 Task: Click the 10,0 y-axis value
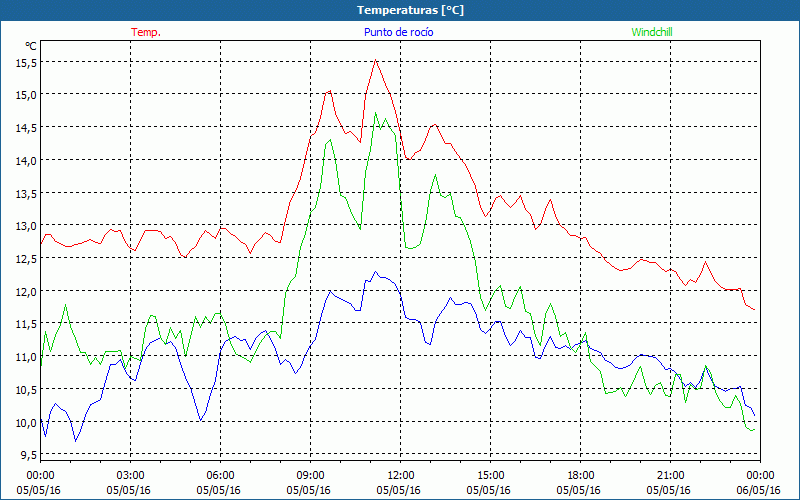(26, 422)
